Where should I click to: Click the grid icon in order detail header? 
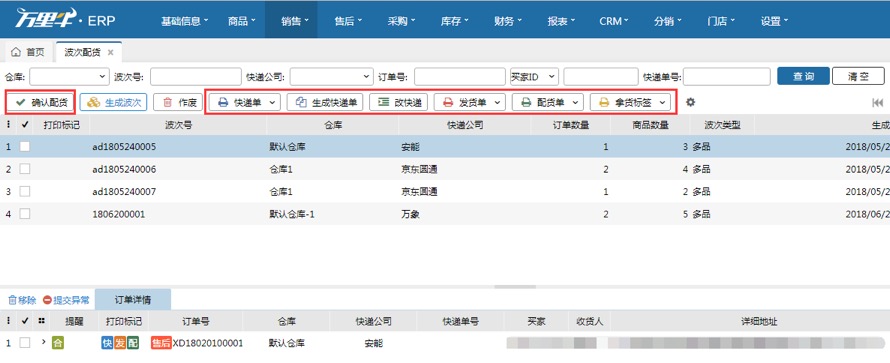(41, 322)
